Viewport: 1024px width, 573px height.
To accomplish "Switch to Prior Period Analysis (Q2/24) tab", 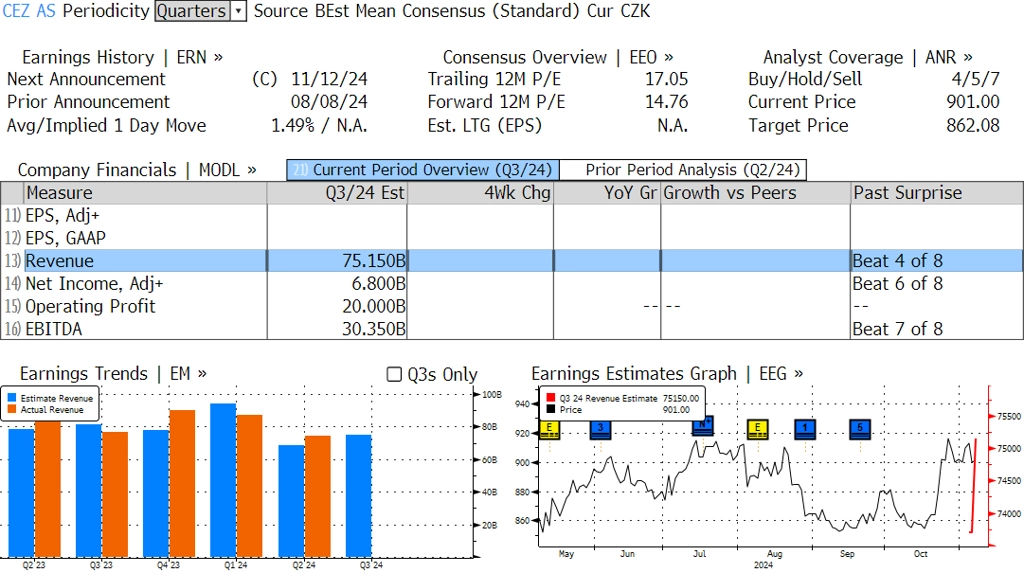I will [x=694, y=170].
